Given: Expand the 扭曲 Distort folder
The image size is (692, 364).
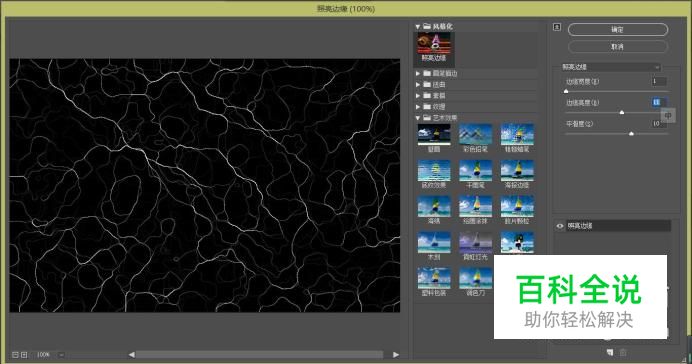Looking at the screenshot, I should (417, 84).
